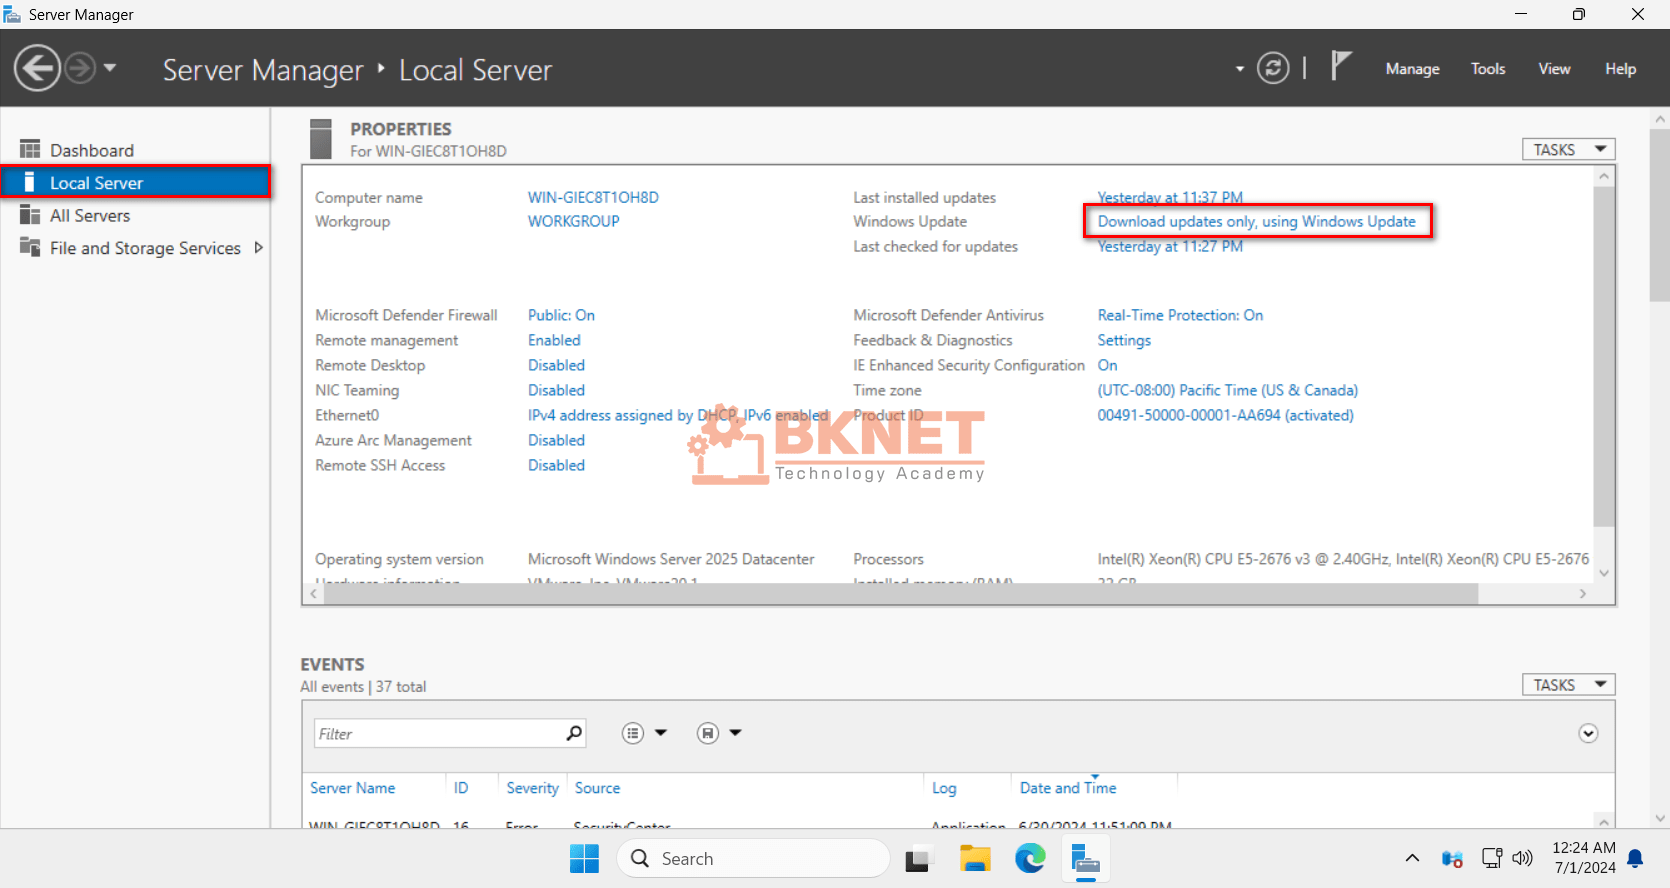Click Last checked for updates value

1170,246
